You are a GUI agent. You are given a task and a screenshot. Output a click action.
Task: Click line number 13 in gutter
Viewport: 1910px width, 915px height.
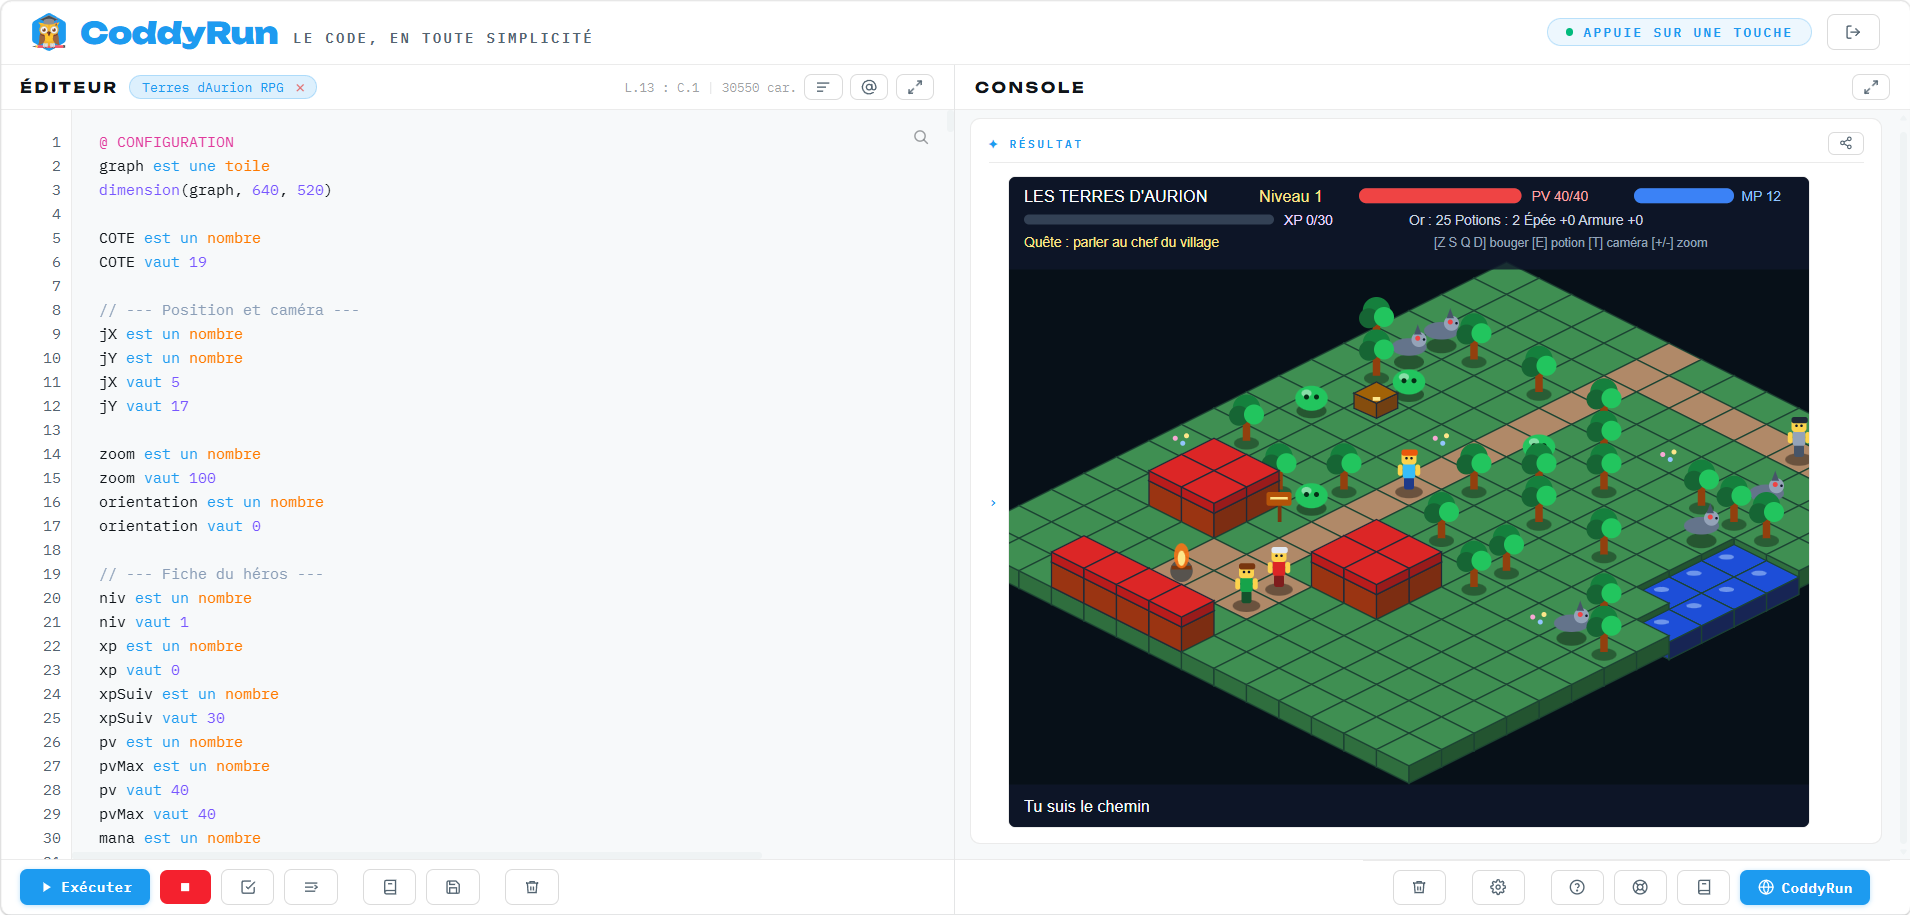52,430
